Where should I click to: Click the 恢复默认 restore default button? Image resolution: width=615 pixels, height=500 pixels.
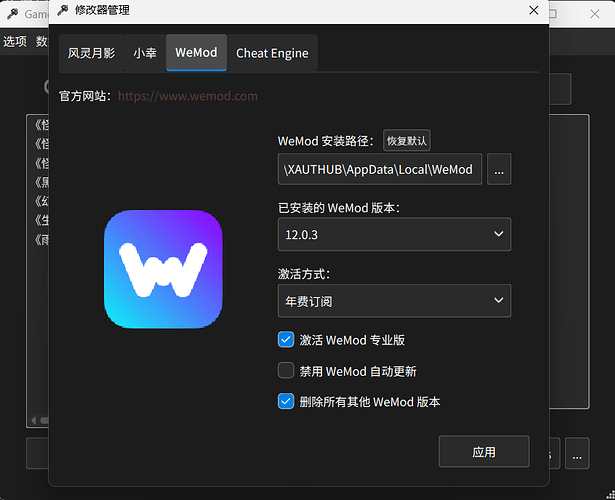(407, 140)
